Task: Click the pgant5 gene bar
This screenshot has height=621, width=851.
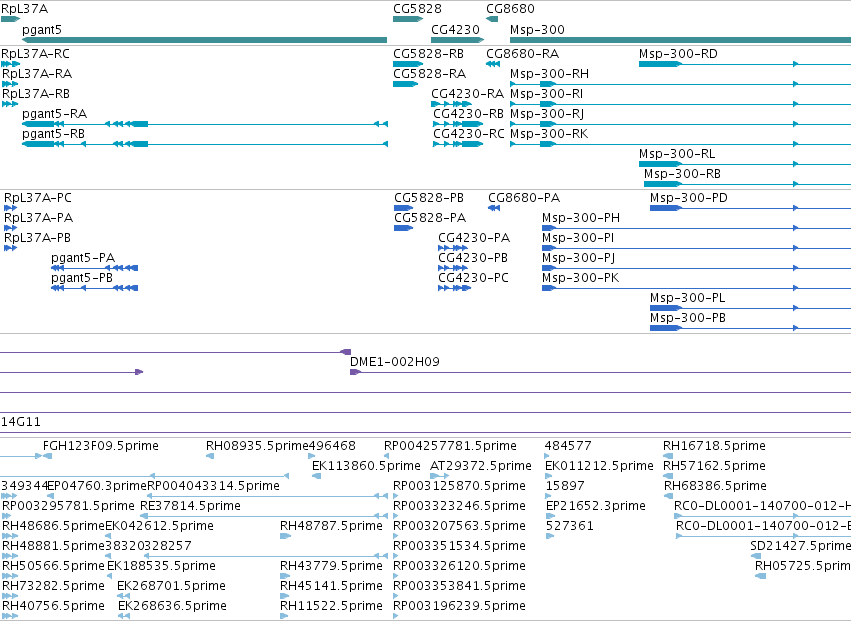Action: (204, 40)
